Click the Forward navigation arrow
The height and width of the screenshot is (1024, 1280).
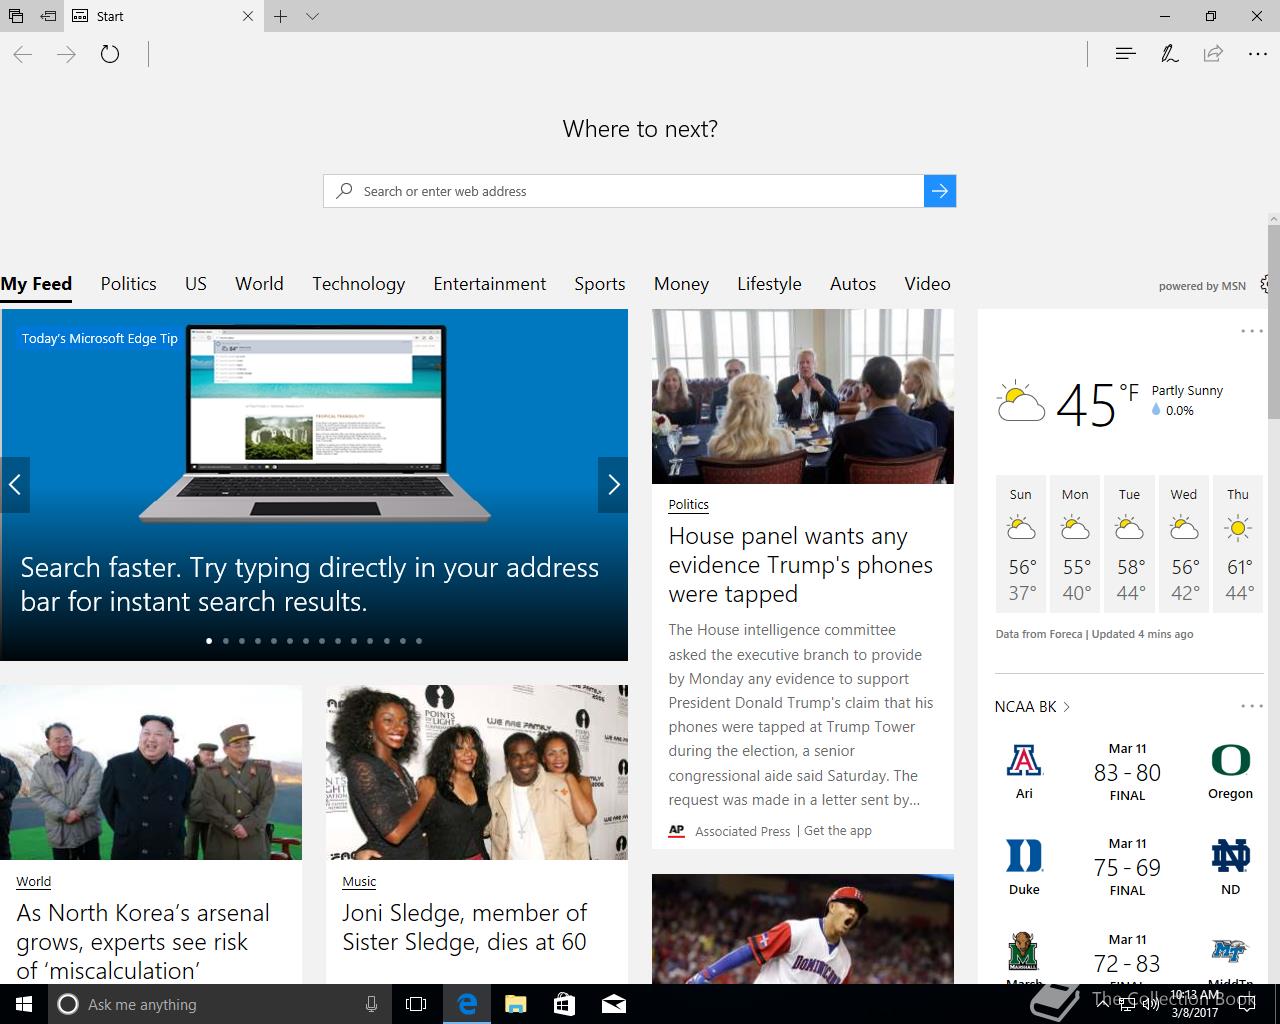(66, 54)
